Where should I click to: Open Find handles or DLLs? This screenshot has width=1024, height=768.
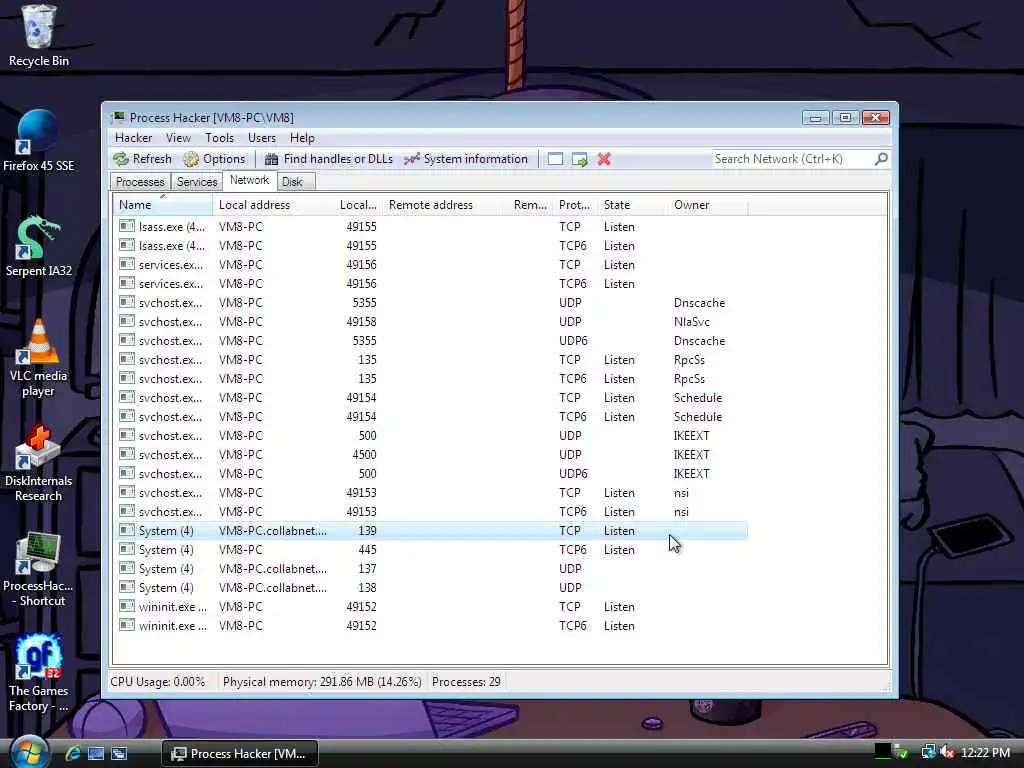[x=328, y=159]
